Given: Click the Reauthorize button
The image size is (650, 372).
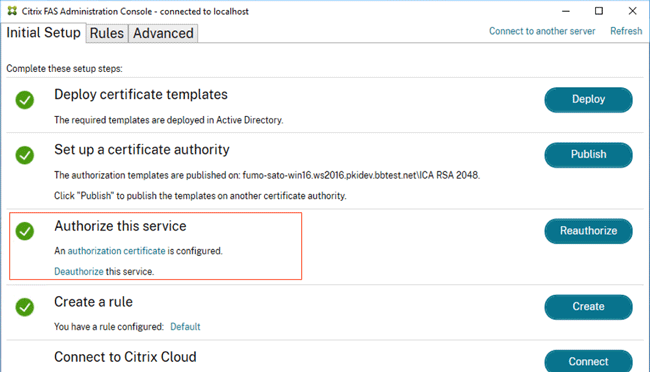Looking at the screenshot, I should 588,231.
